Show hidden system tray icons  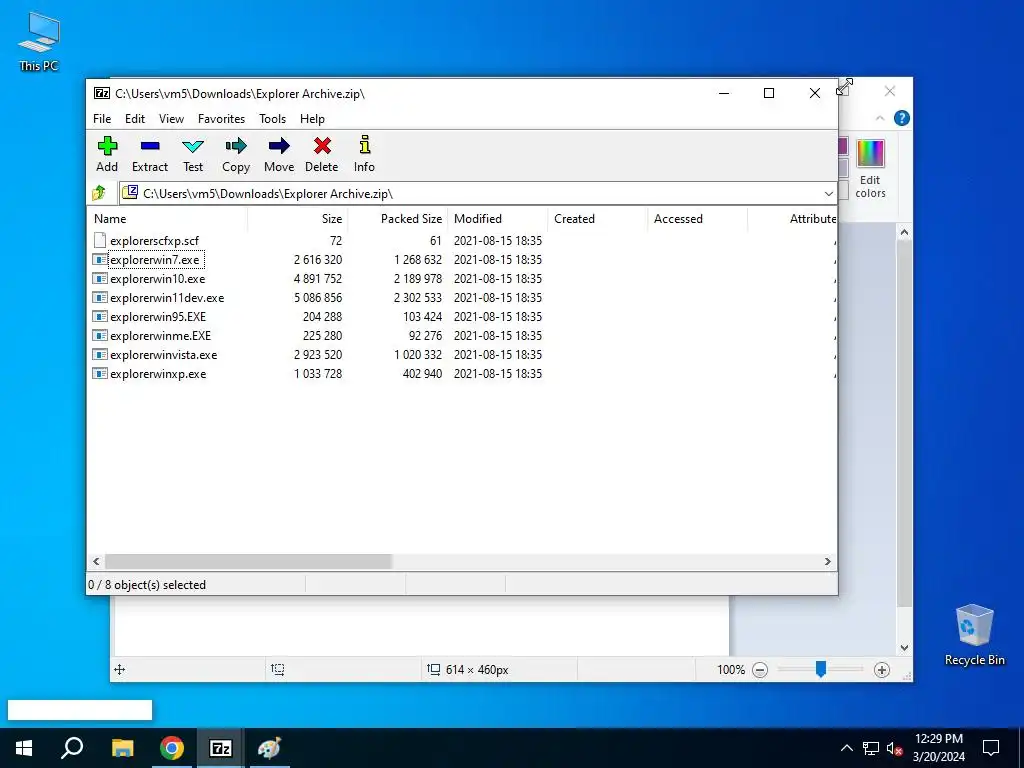(x=846, y=748)
